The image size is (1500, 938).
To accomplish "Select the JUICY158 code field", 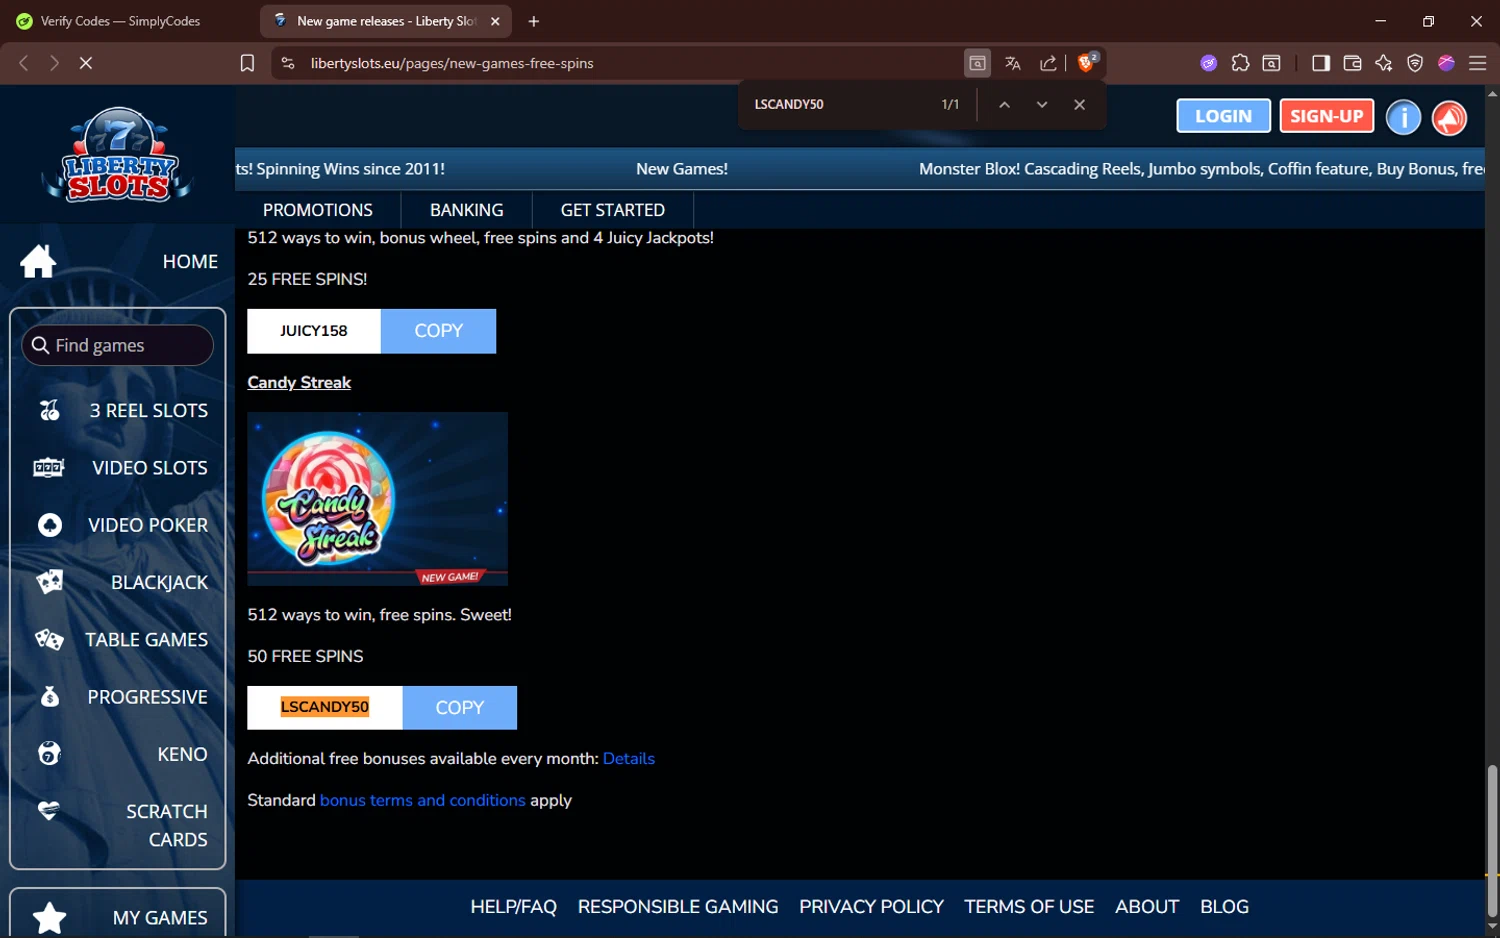I will 314,331.
